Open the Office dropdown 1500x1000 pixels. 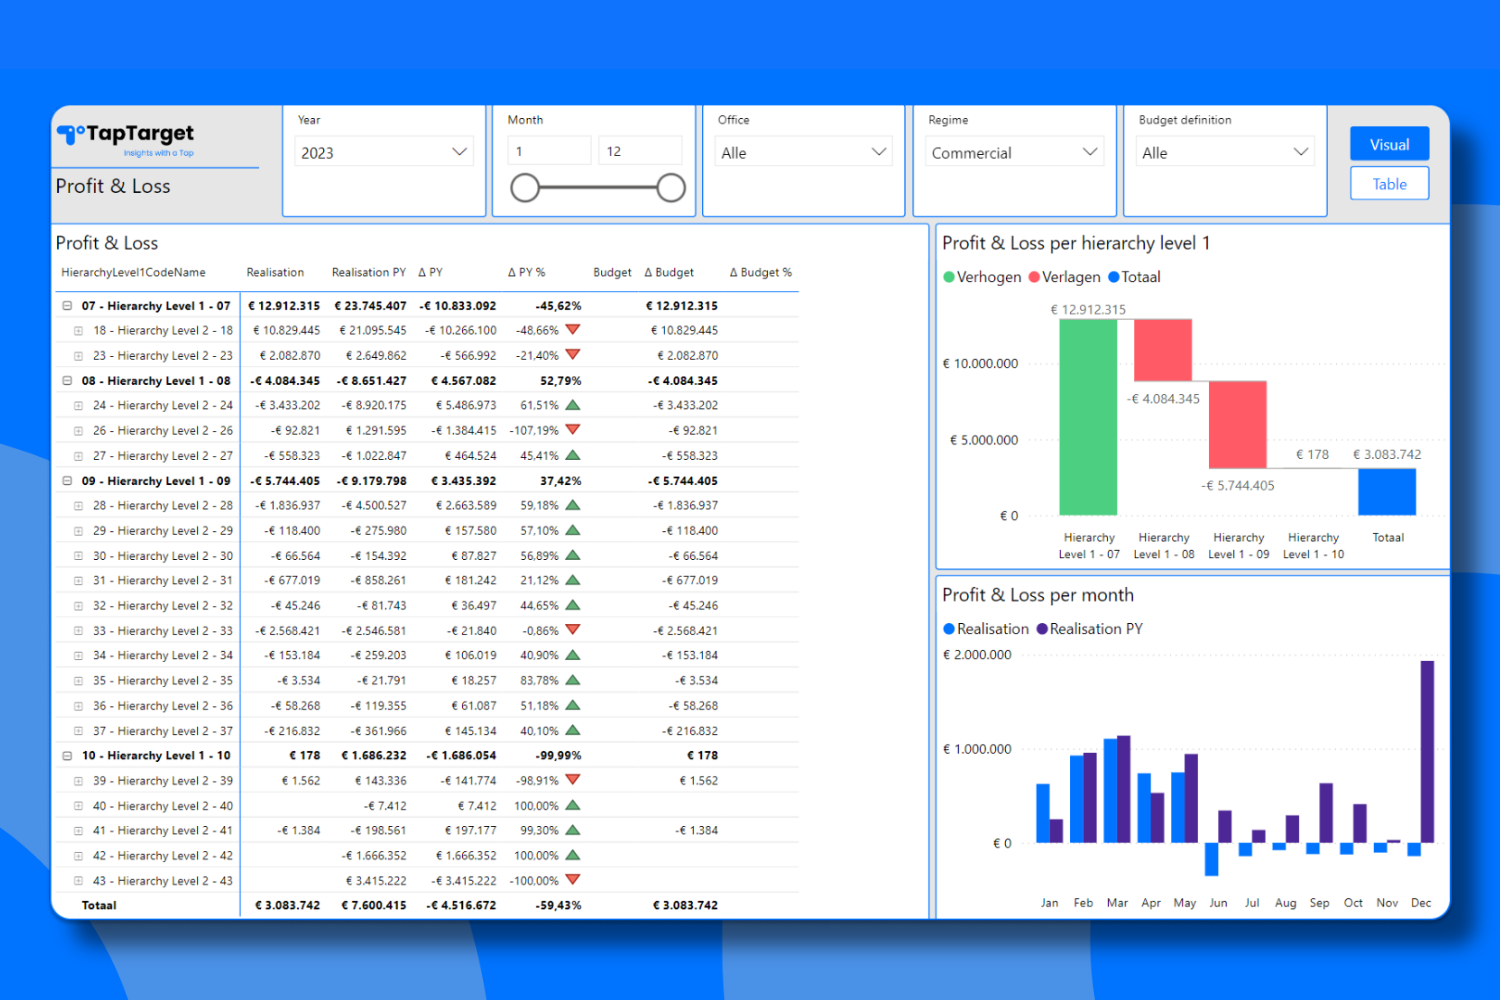coord(804,152)
